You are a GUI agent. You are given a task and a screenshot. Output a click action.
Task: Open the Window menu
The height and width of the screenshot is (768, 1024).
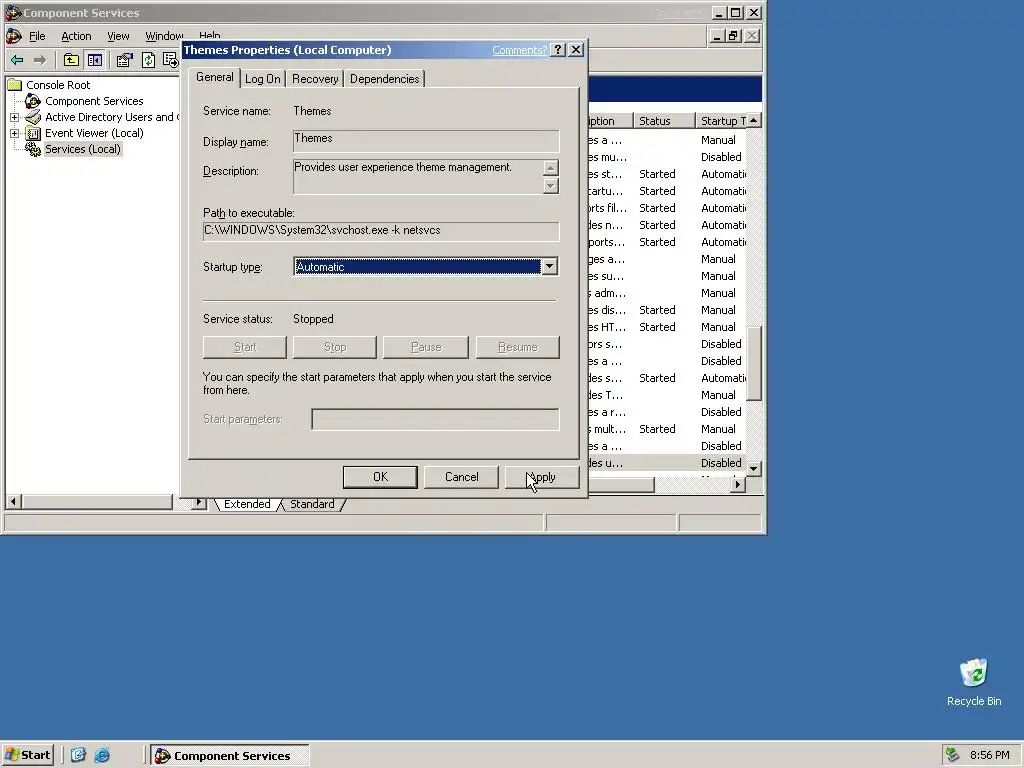click(x=164, y=36)
